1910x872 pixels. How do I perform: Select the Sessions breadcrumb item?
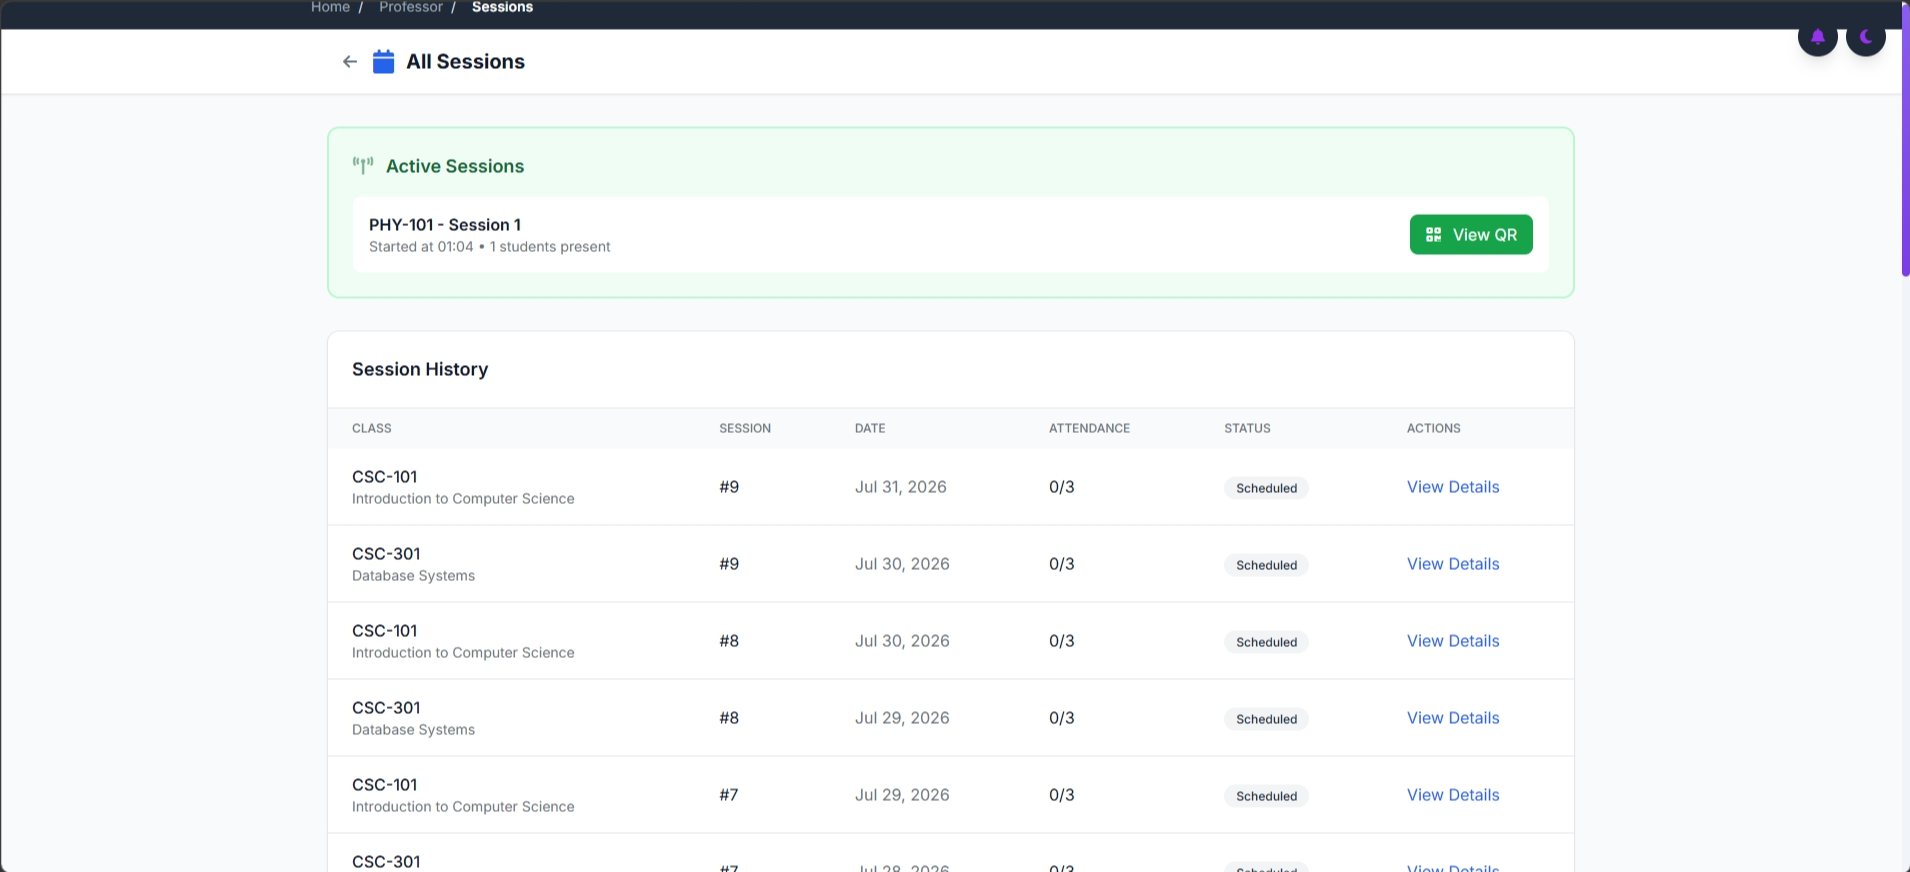502,7
